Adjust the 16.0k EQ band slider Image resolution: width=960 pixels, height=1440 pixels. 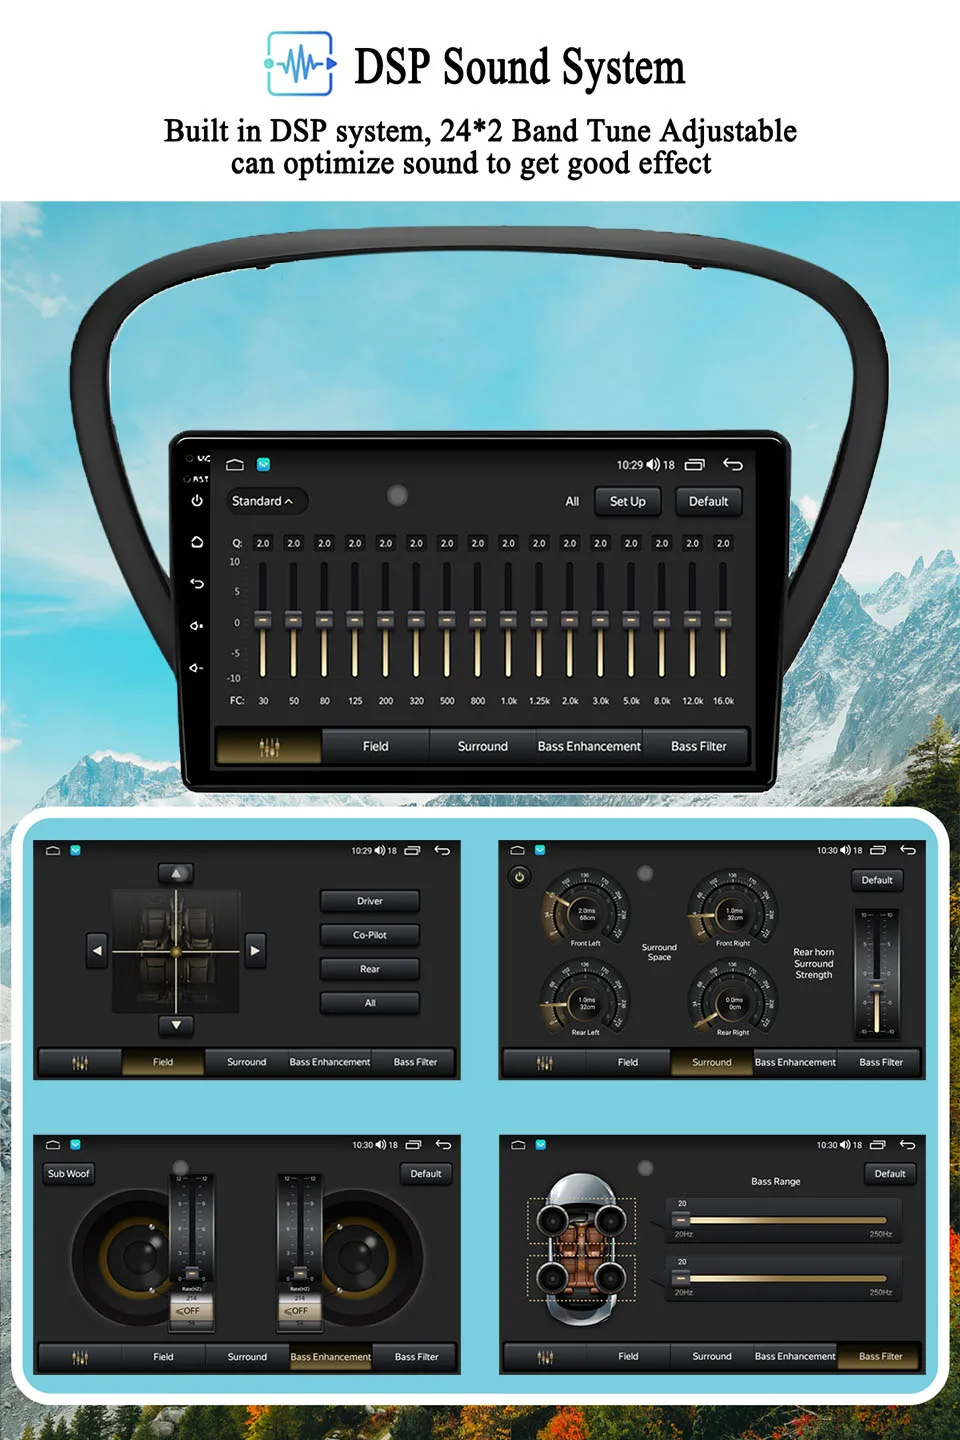(723, 620)
